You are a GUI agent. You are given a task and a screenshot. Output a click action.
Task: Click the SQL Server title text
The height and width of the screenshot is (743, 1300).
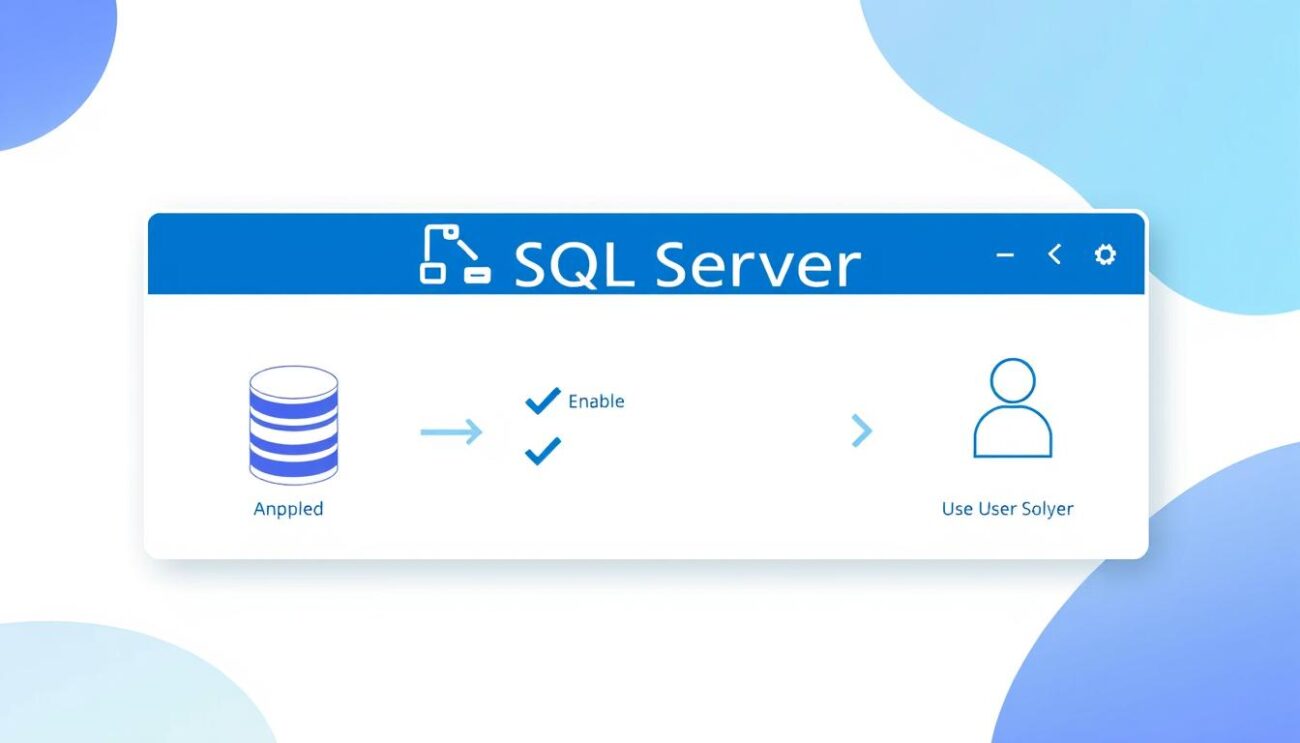tap(687, 263)
